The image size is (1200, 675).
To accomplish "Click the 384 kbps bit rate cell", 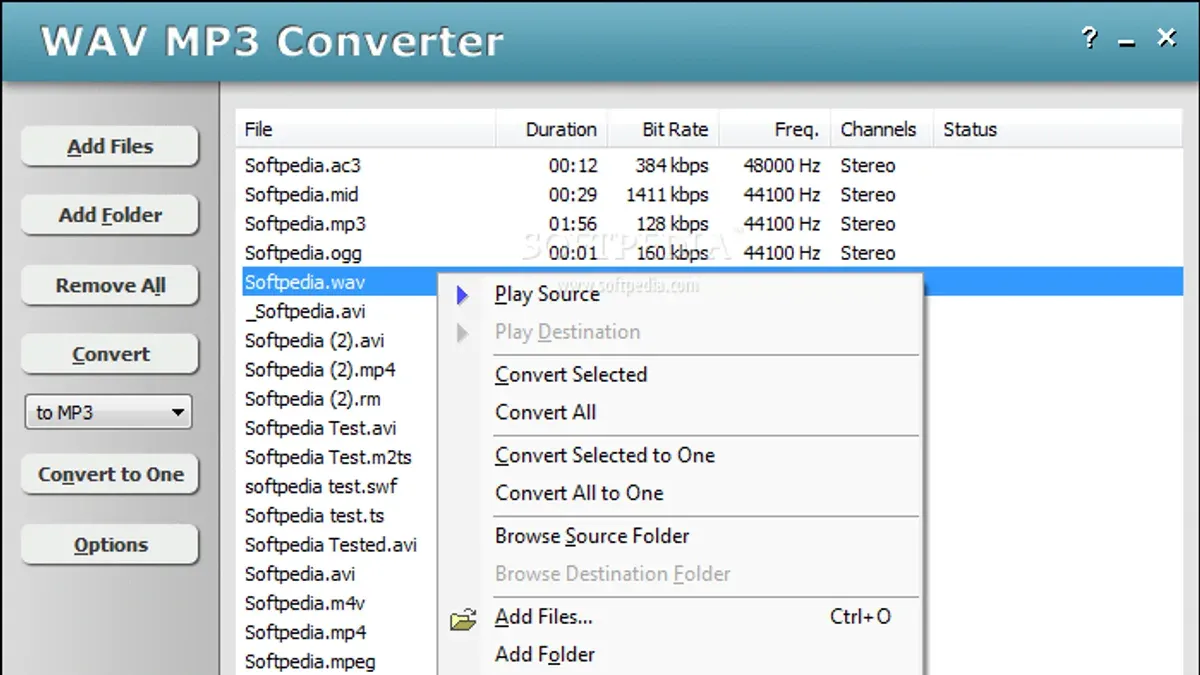I will tap(671, 166).
